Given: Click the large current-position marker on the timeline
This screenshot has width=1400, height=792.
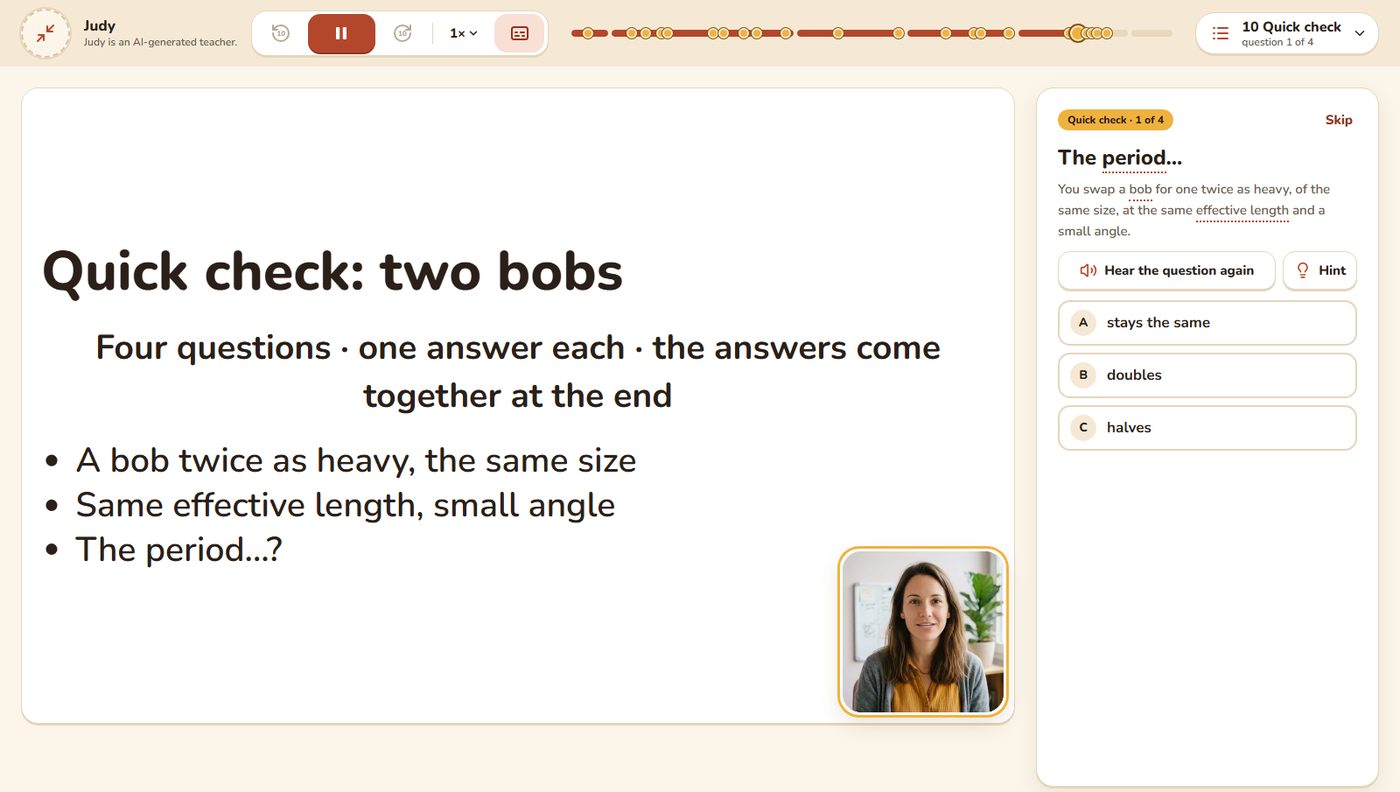Looking at the screenshot, I should [1077, 33].
